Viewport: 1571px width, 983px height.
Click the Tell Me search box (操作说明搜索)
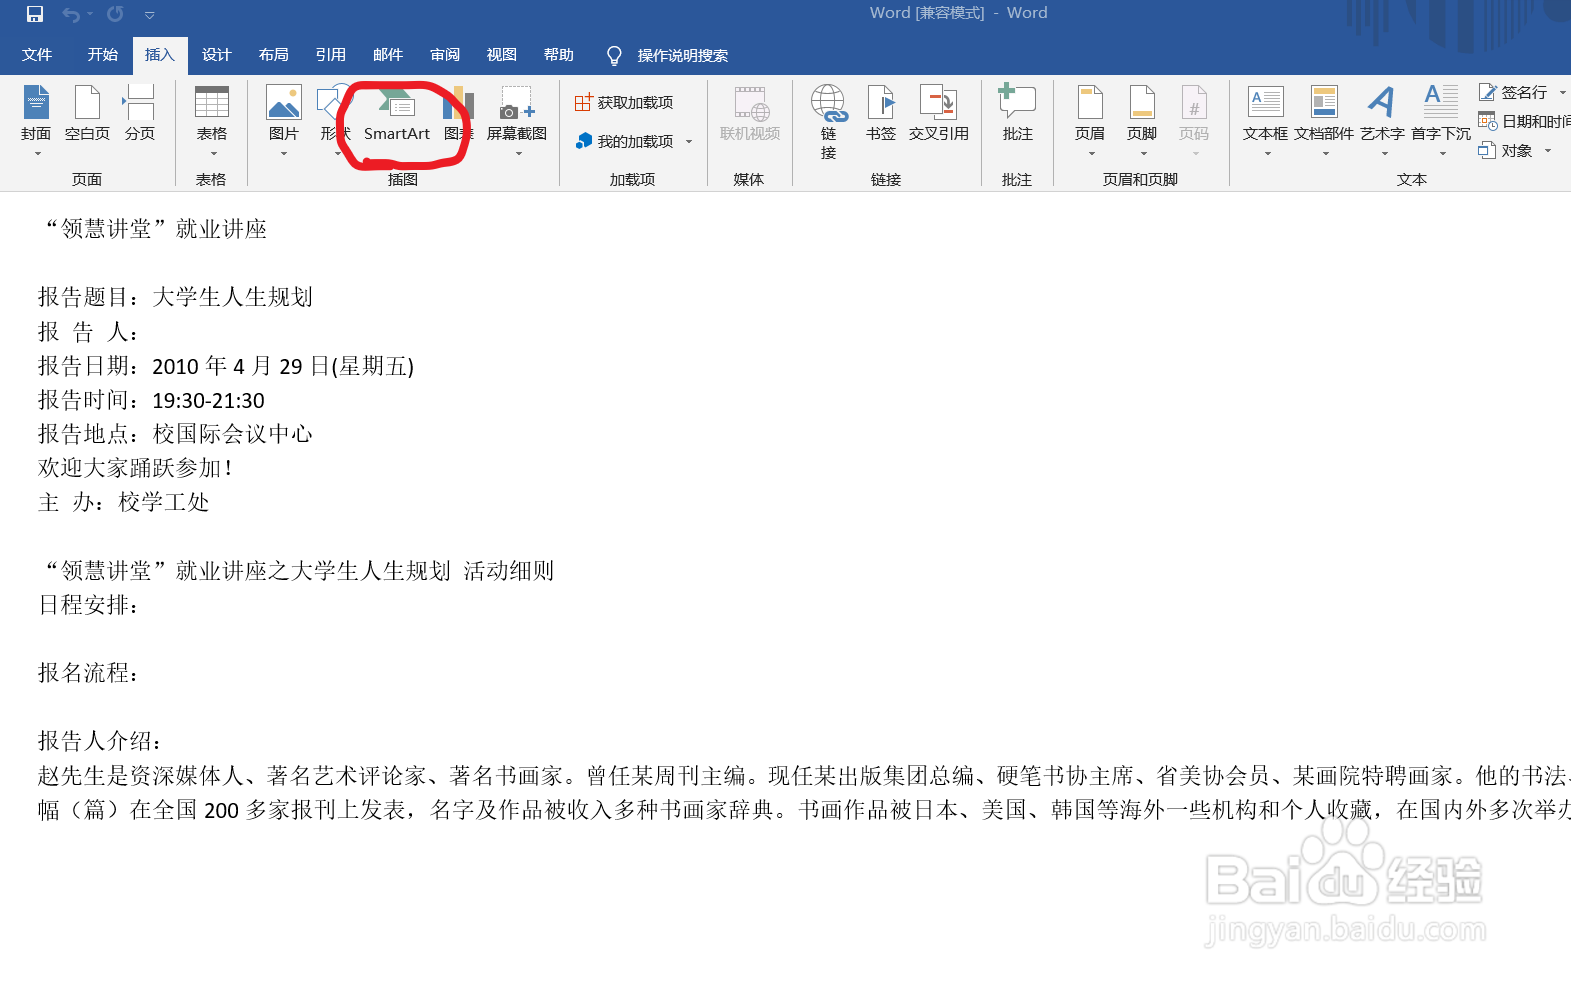[683, 56]
